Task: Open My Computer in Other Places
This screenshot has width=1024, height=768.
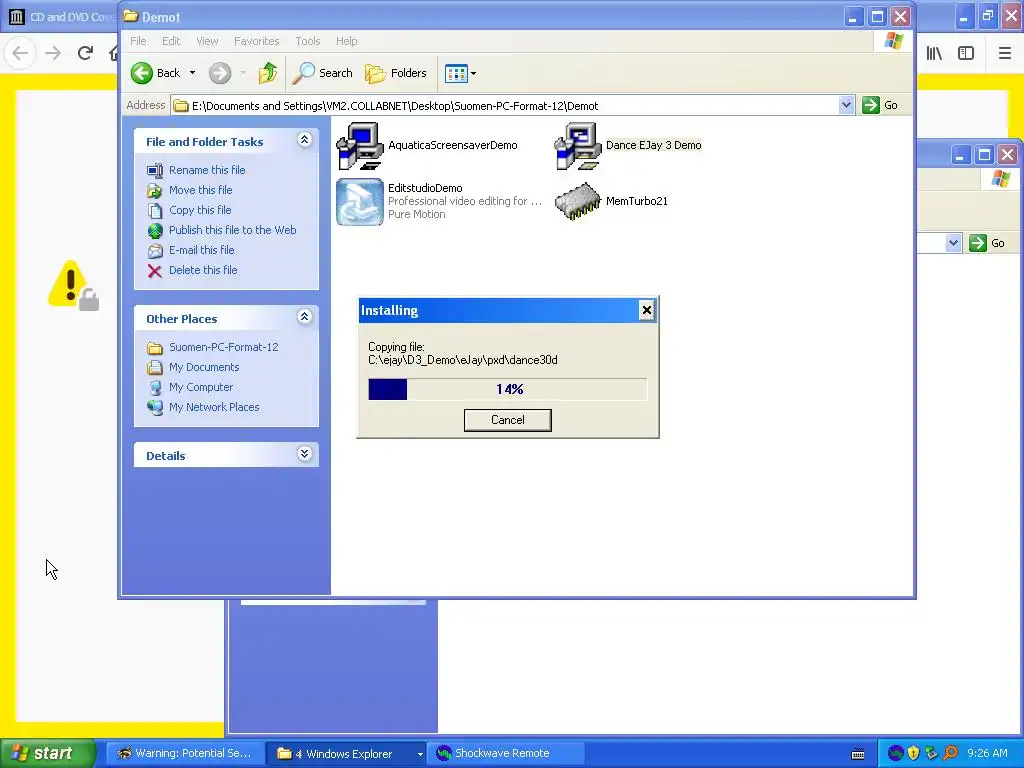Action: pos(200,387)
